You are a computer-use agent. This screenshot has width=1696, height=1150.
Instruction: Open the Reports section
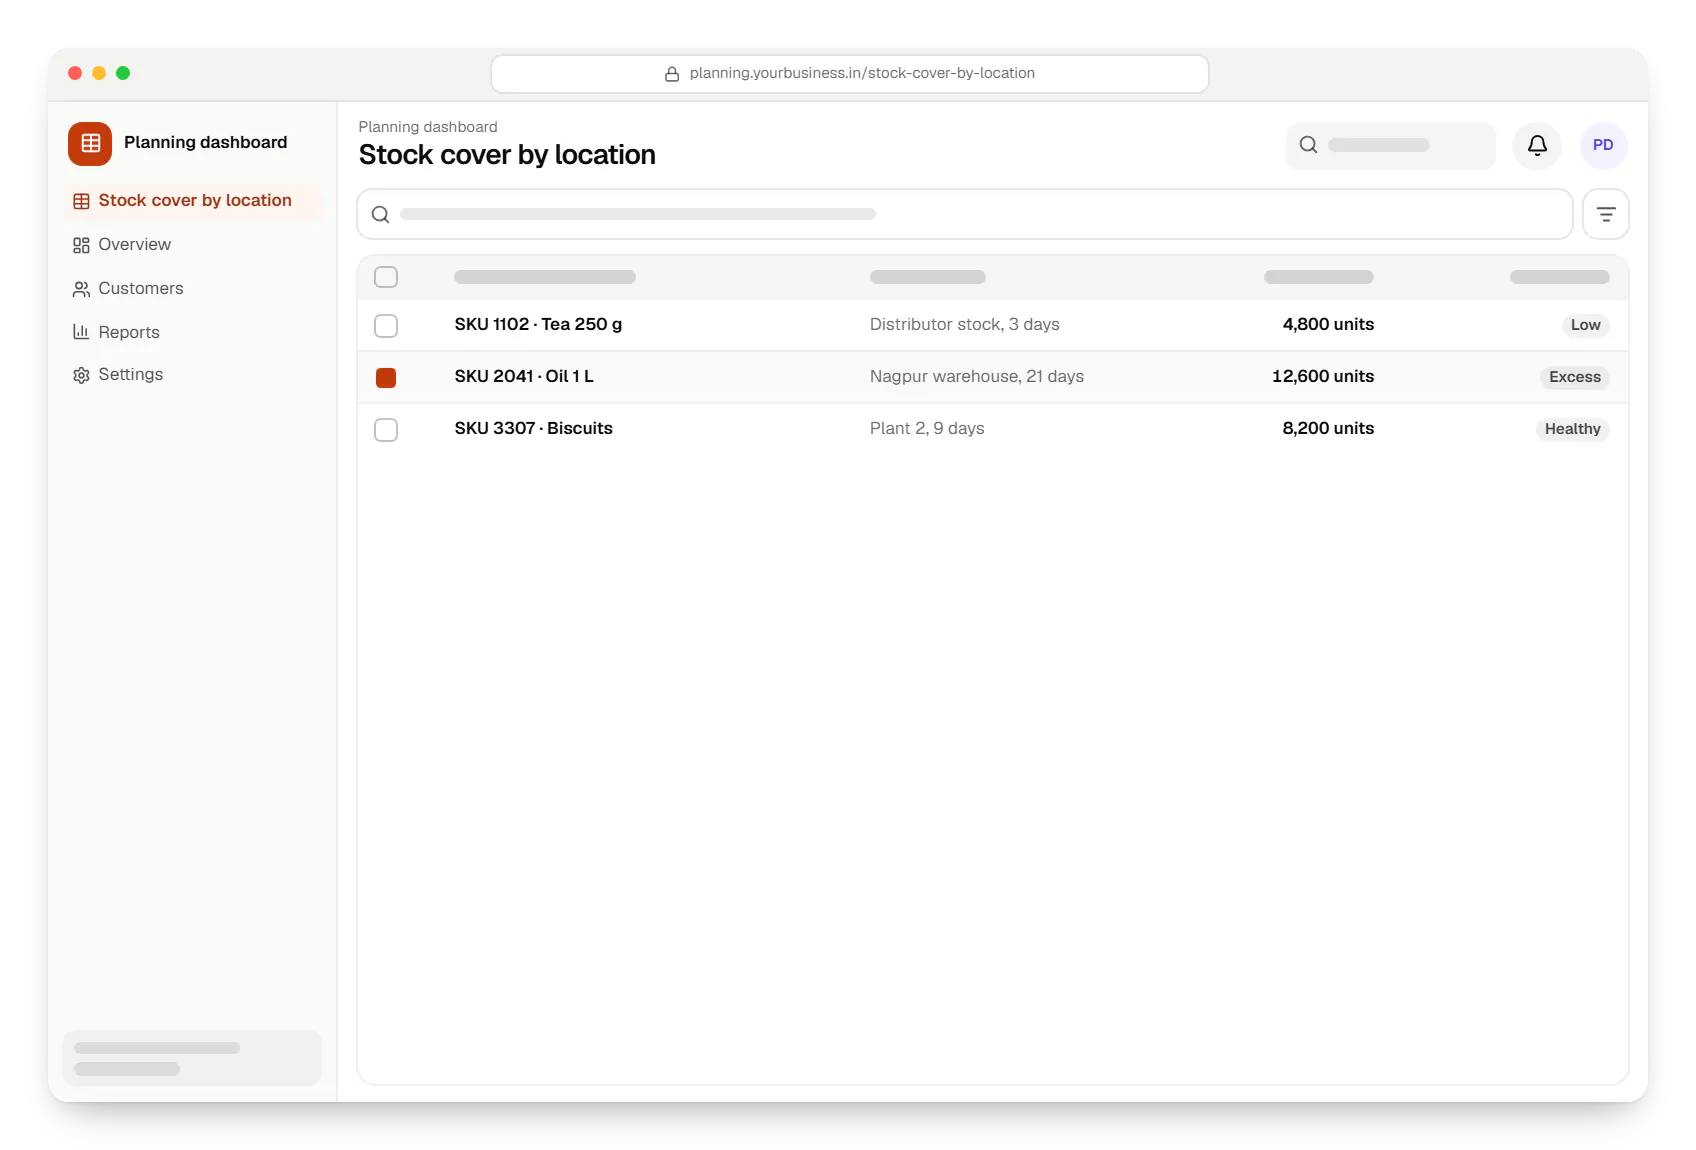pos(192,332)
